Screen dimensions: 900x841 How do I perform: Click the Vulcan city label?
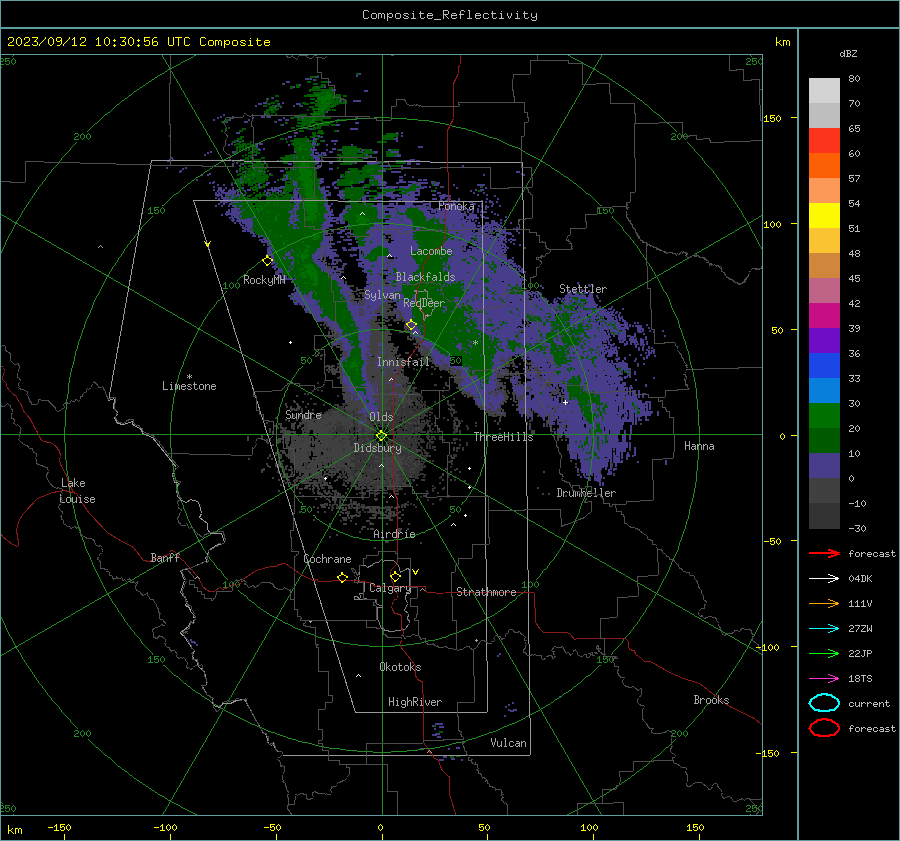[509, 743]
